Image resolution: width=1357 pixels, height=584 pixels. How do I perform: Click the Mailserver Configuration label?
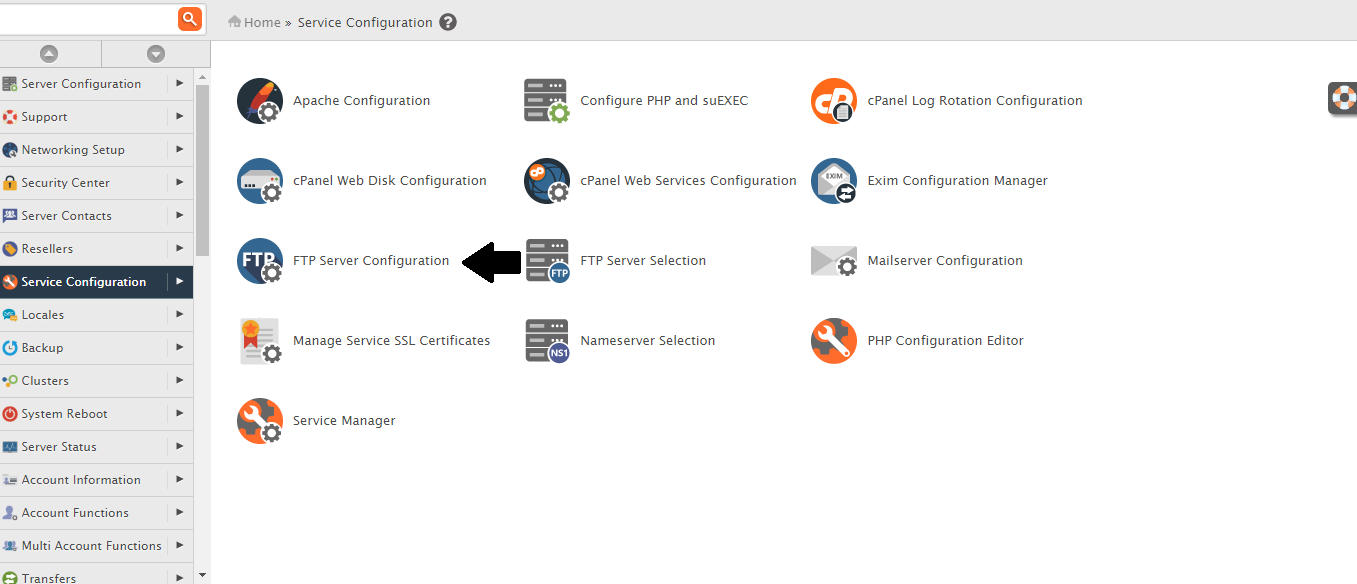[945, 261]
